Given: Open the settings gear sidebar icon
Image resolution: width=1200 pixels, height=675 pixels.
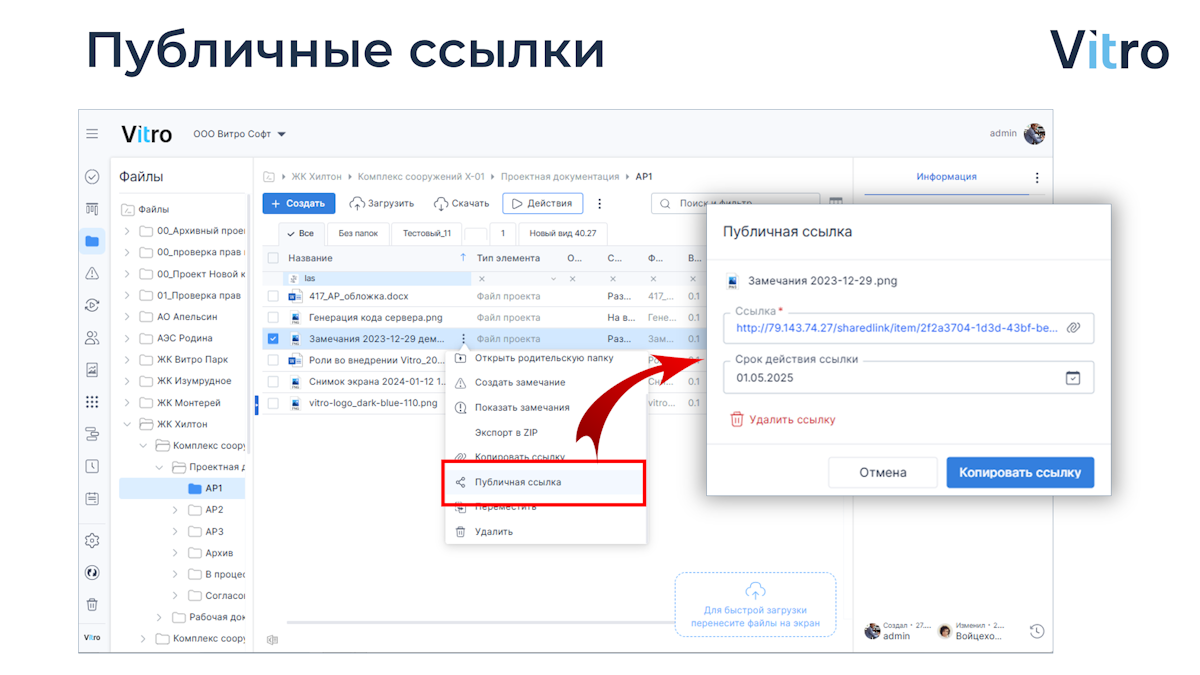Looking at the screenshot, I should [x=92, y=540].
